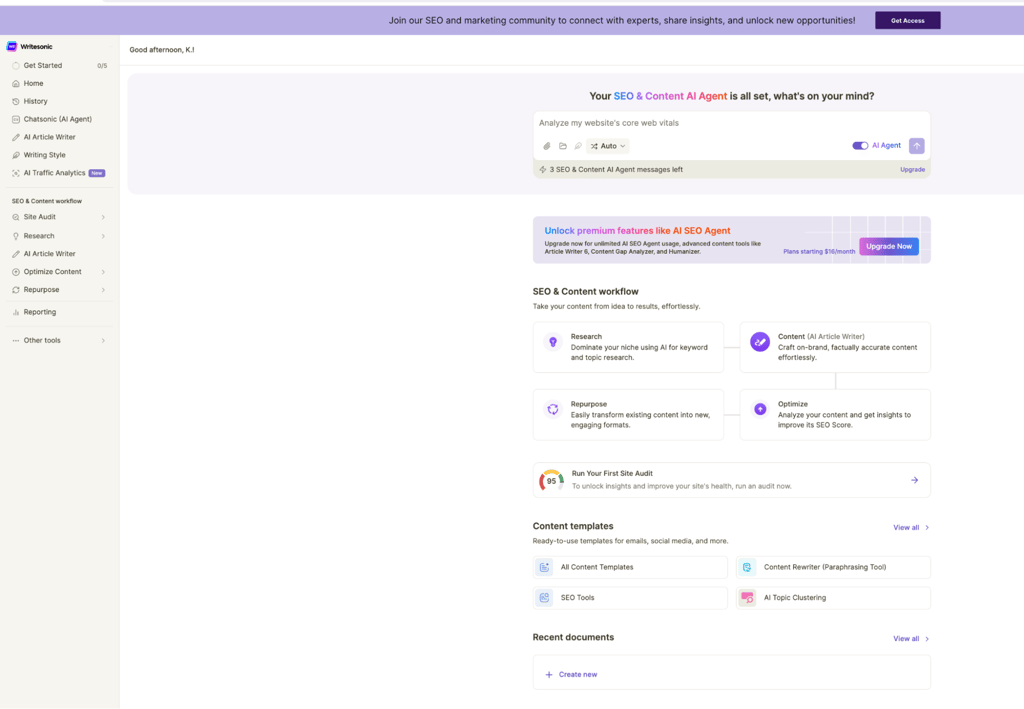Click the Get Access banner button
The width and height of the screenshot is (1024, 709).
908,20
